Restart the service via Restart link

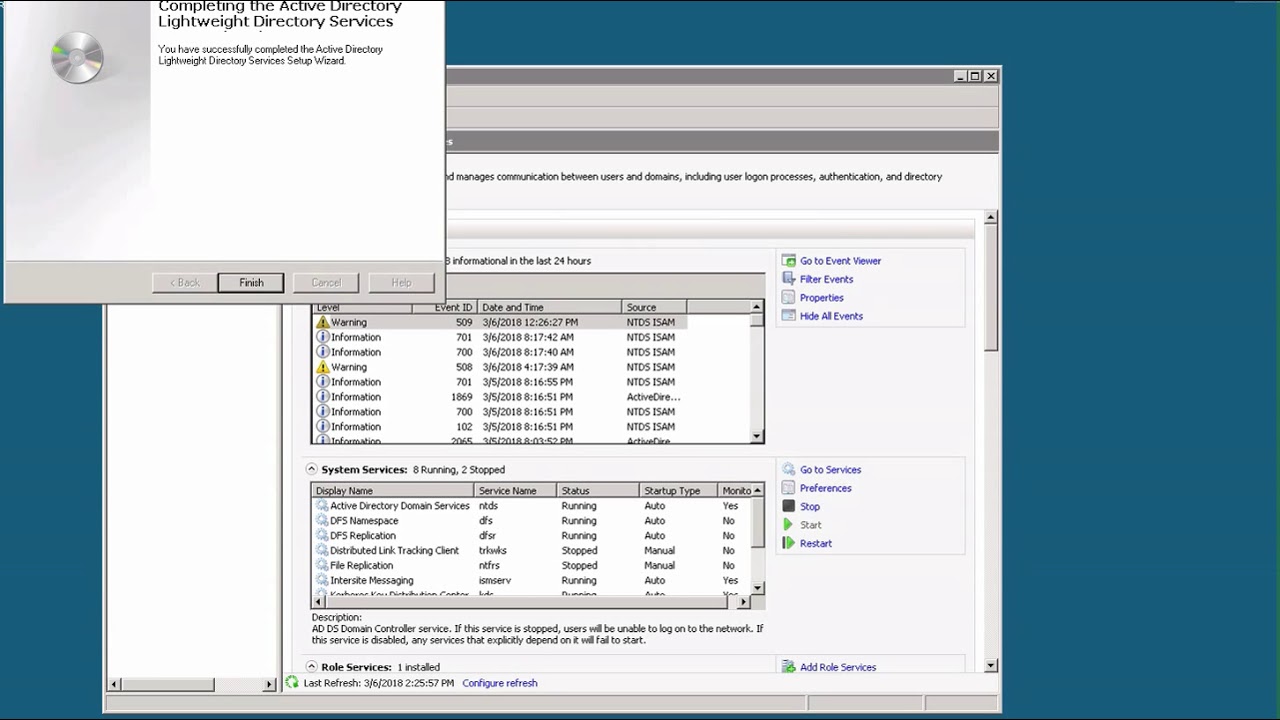click(x=815, y=544)
